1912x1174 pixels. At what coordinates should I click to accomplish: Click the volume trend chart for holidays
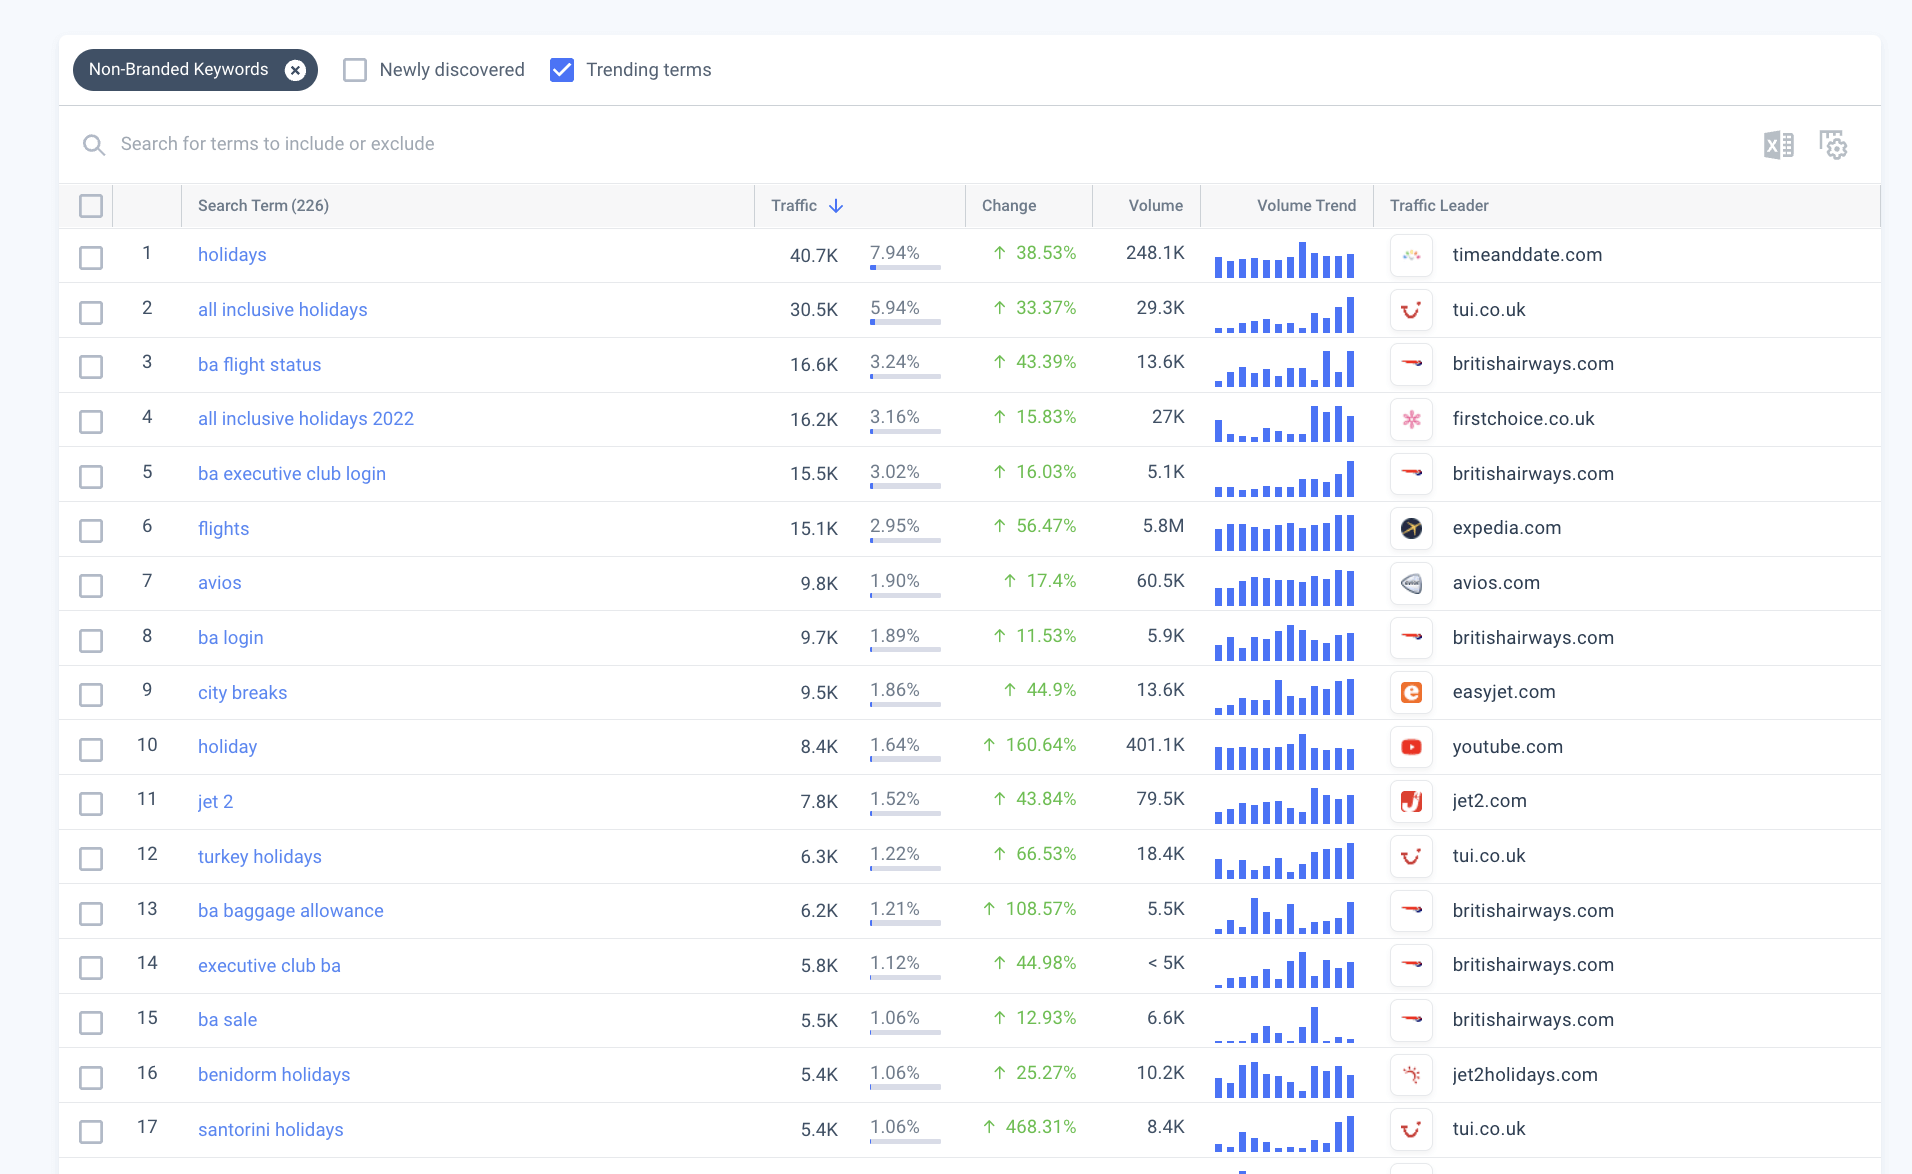tap(1285, 259)
